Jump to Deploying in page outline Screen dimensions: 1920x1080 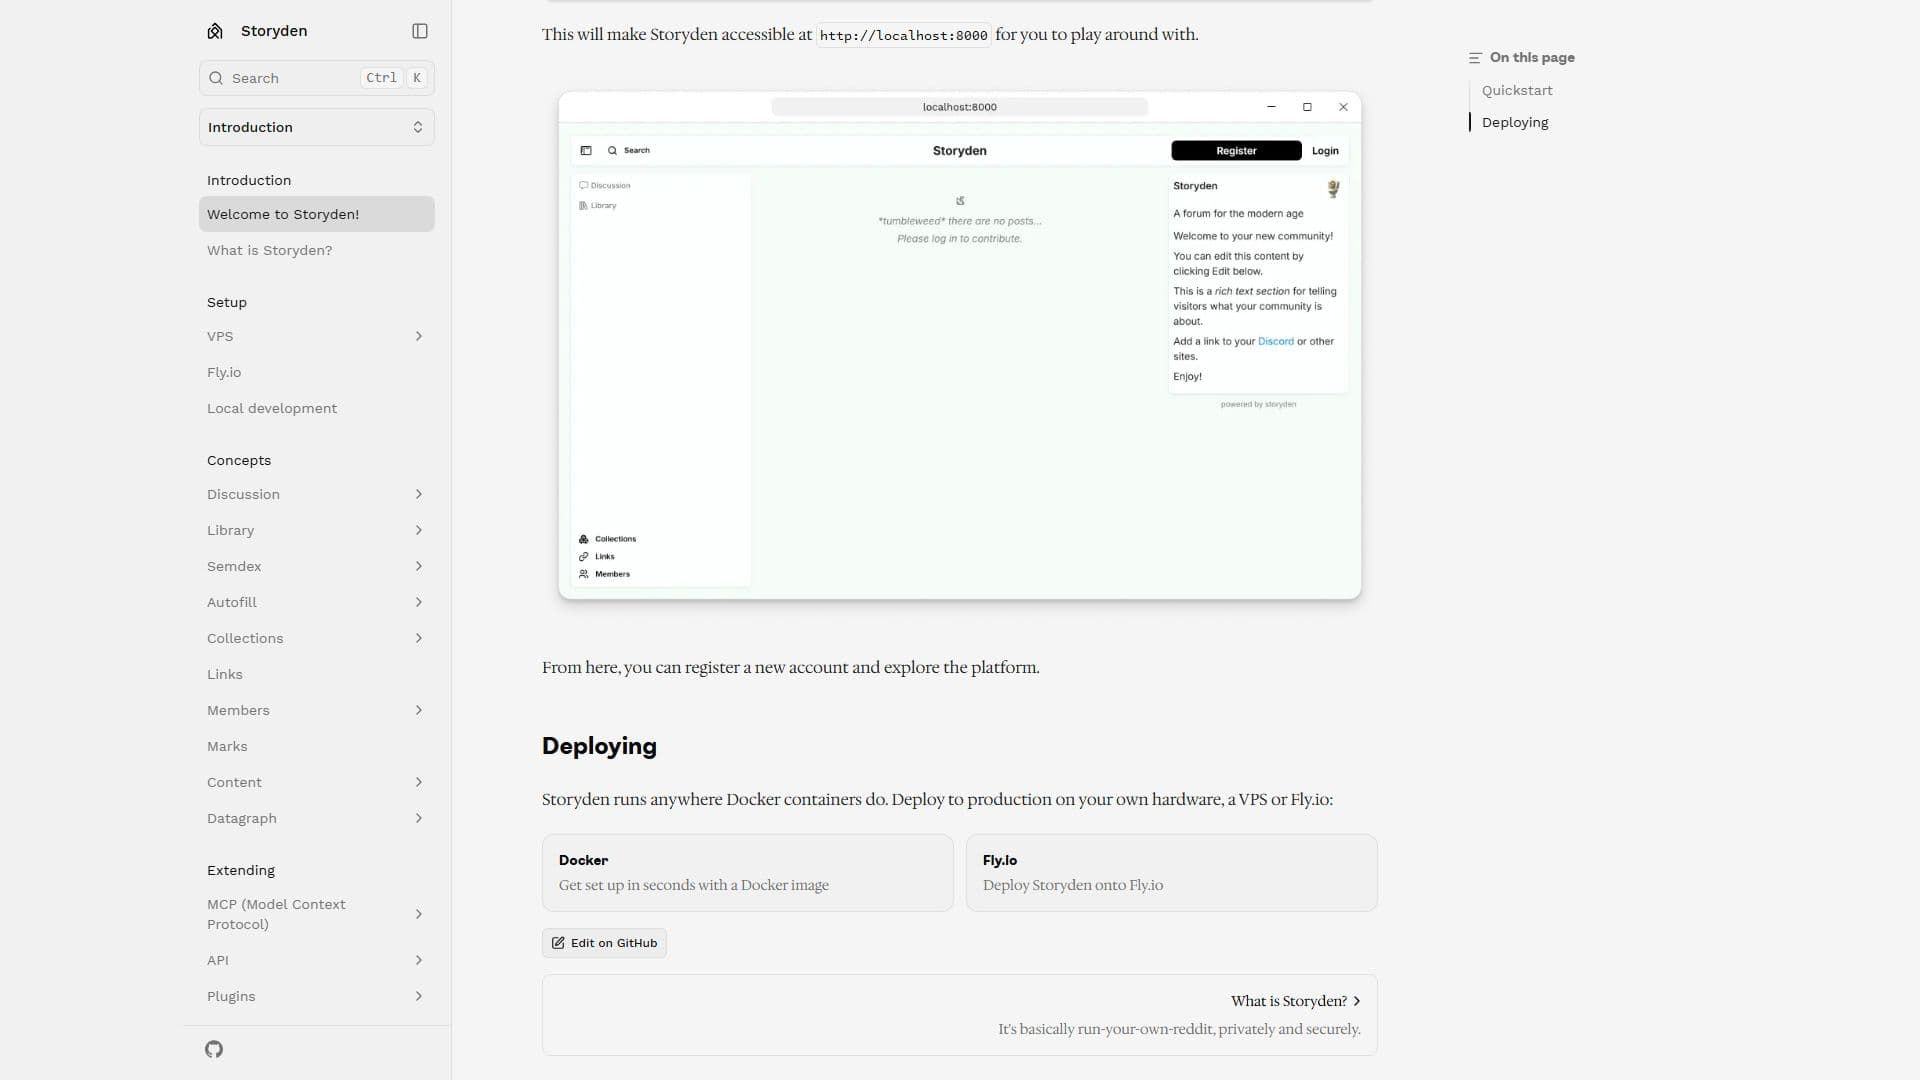[1515, 122]
